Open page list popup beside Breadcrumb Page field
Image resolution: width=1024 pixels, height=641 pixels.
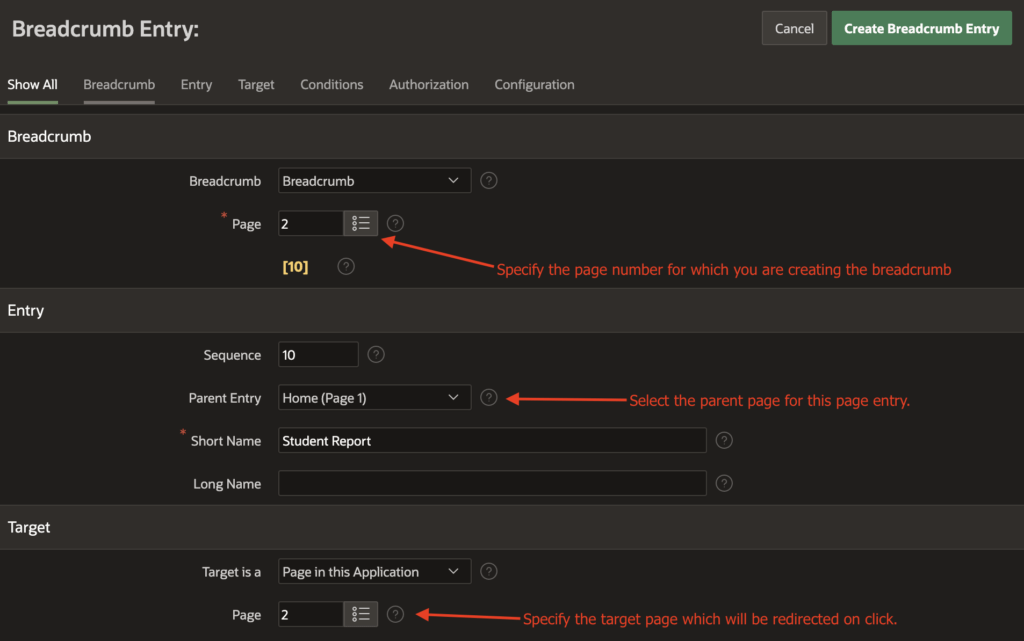tap(360, 223)
